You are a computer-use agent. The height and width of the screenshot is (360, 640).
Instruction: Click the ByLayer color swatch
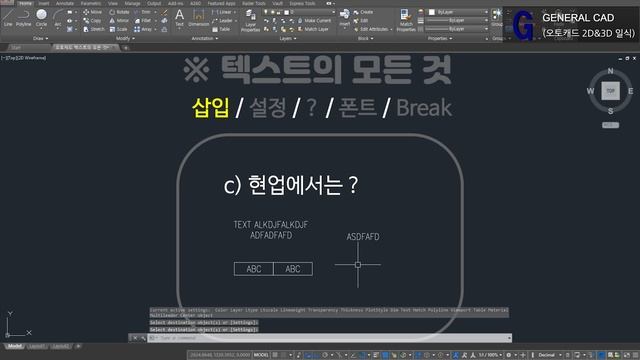pos(432,12)
